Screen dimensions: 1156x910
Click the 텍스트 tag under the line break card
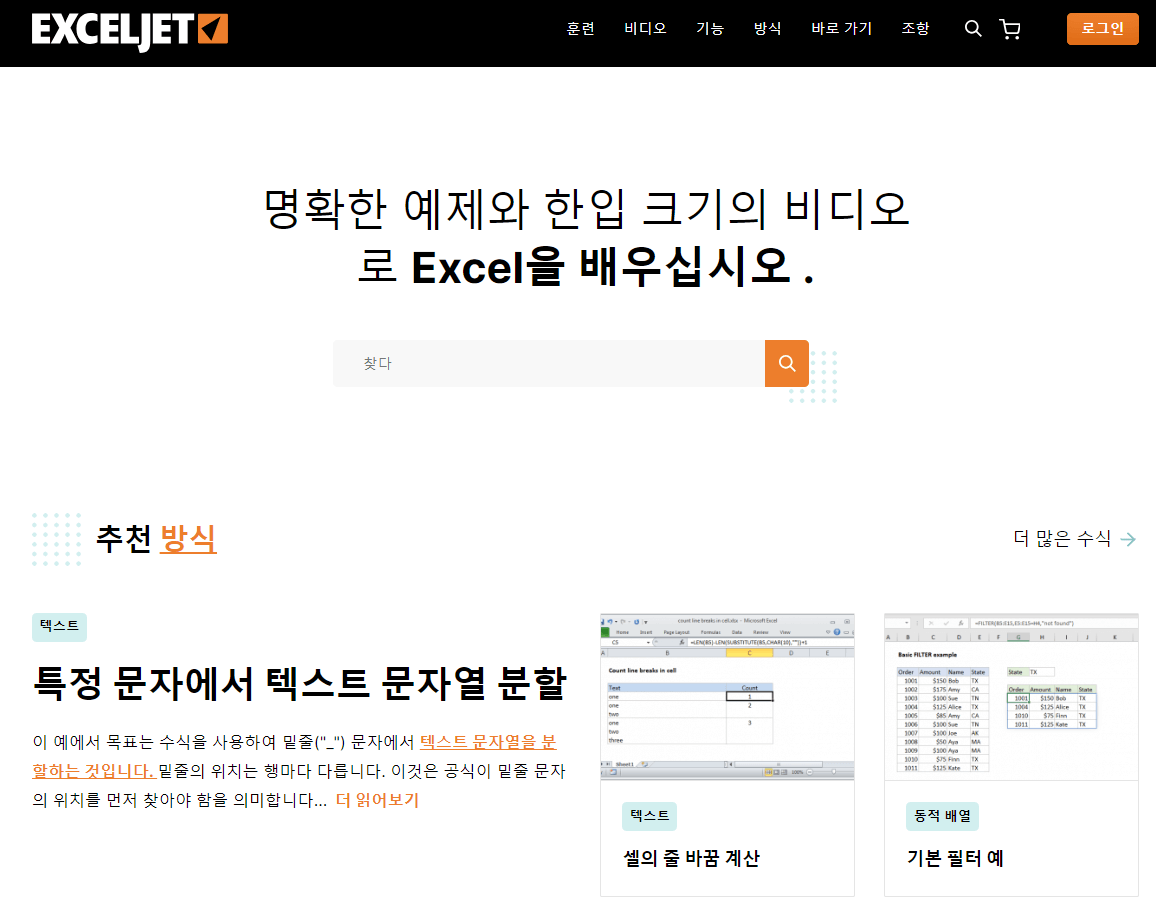click(648, 816)
